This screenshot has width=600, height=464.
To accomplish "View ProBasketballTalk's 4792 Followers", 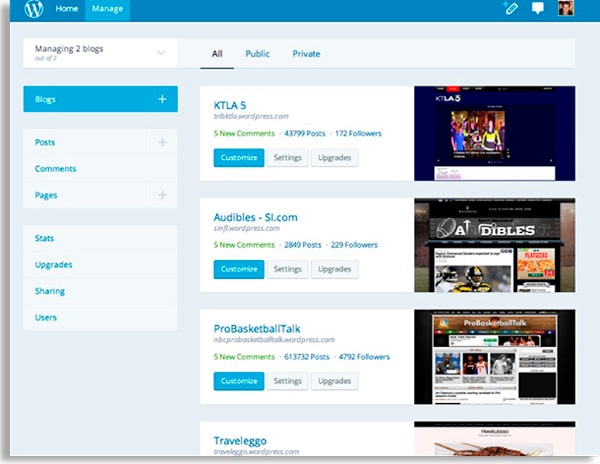I will tap(364, 357).
